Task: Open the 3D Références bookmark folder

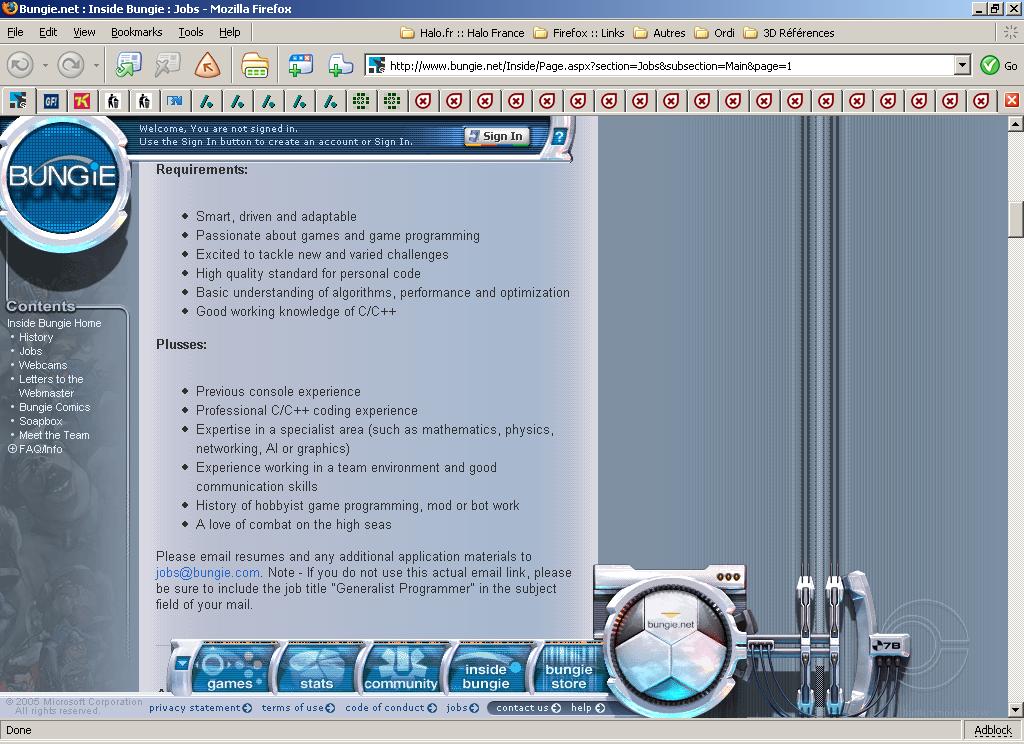Action: (789, 33)
